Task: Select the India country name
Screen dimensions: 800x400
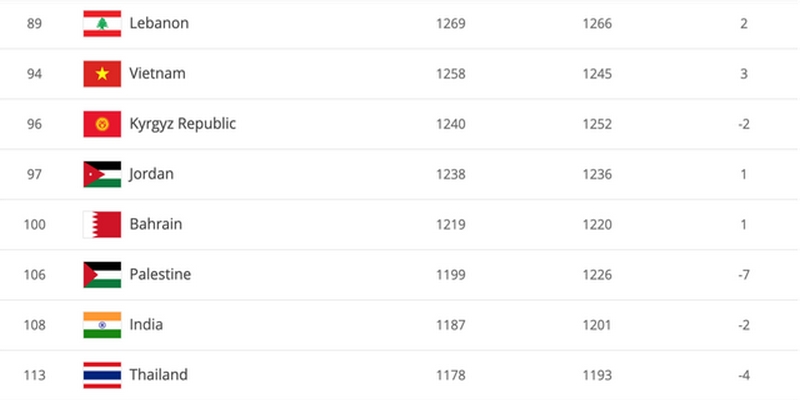Action: coord(146,324)
